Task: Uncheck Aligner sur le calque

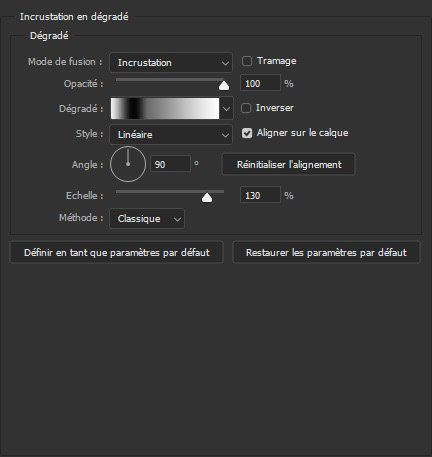Action: (x=247, y=133)
